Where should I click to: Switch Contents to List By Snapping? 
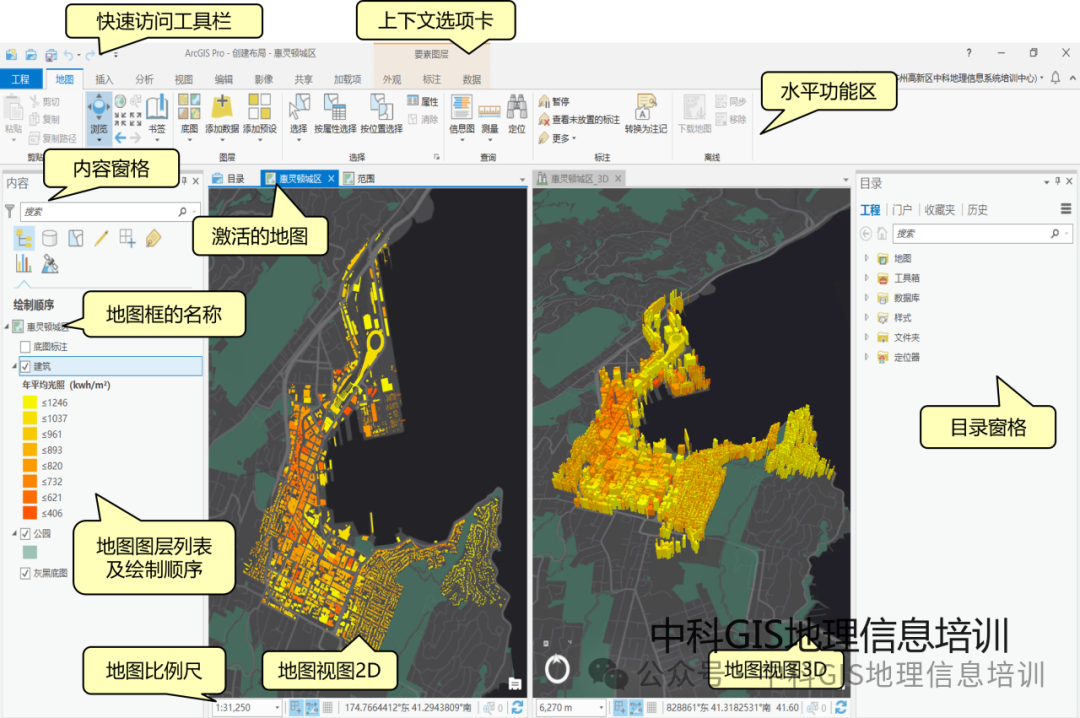[127, 238]
